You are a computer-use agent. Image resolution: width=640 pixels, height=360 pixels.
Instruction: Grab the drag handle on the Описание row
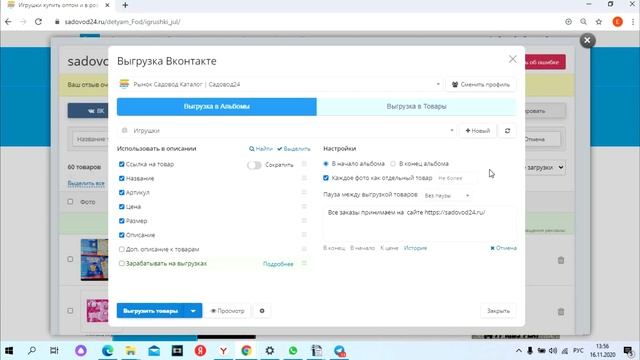pos(304,235)
